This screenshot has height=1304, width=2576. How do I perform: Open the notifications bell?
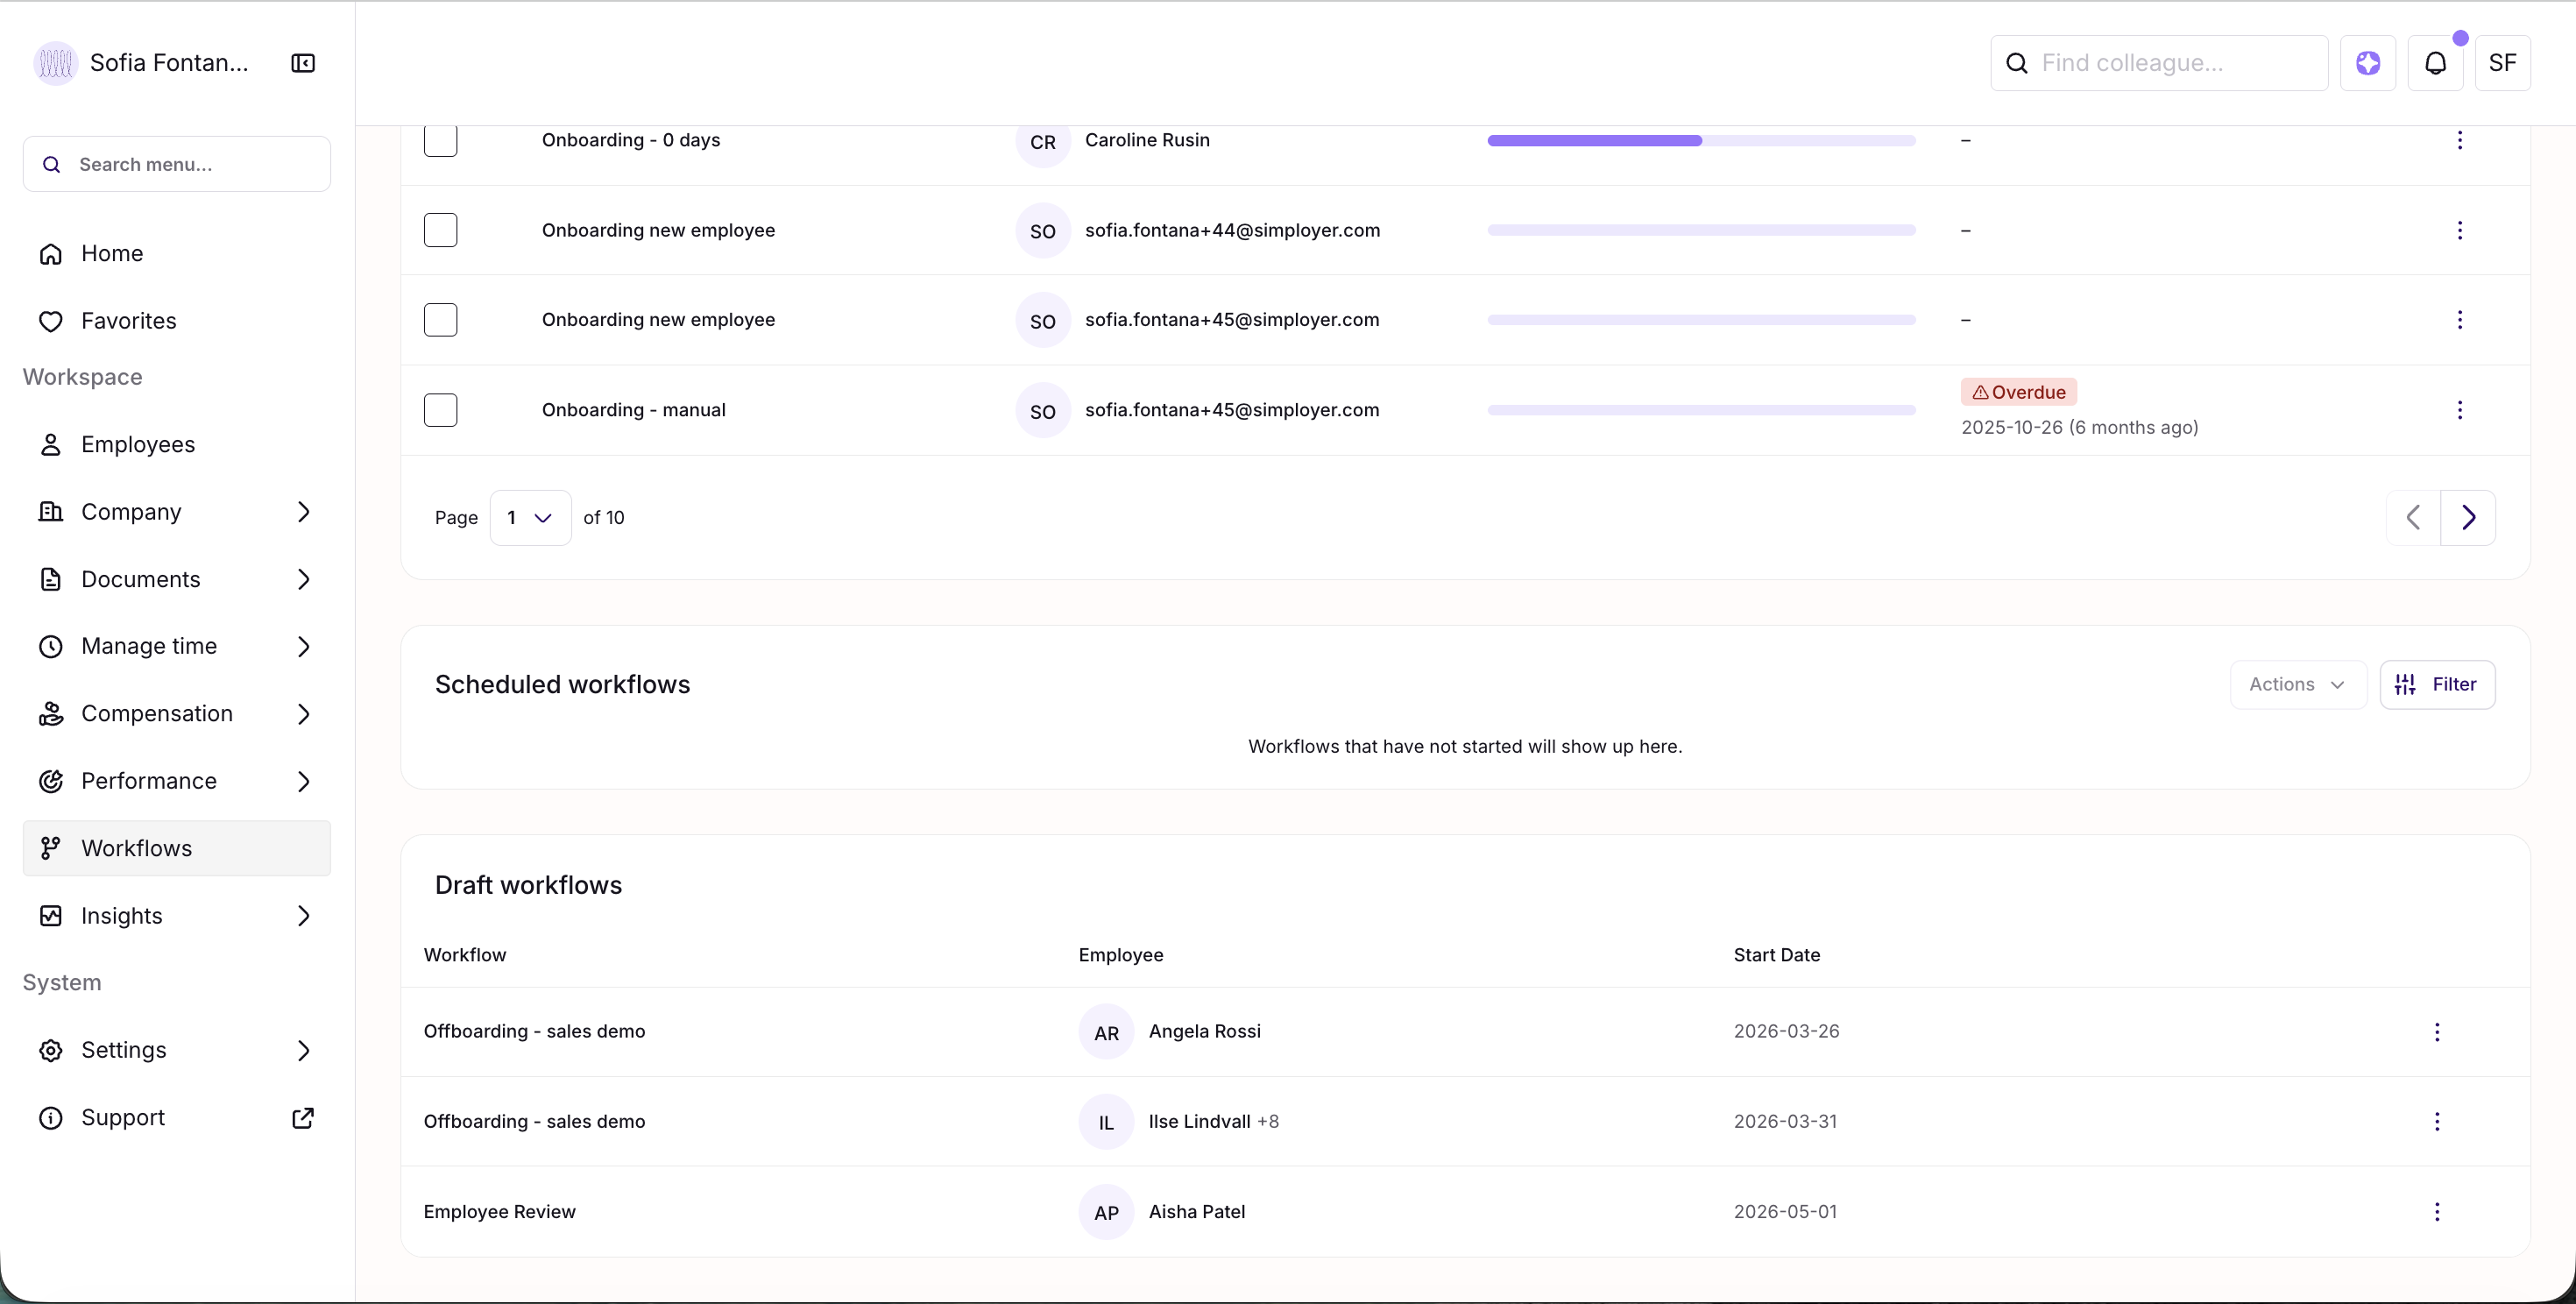[2435, 63]
